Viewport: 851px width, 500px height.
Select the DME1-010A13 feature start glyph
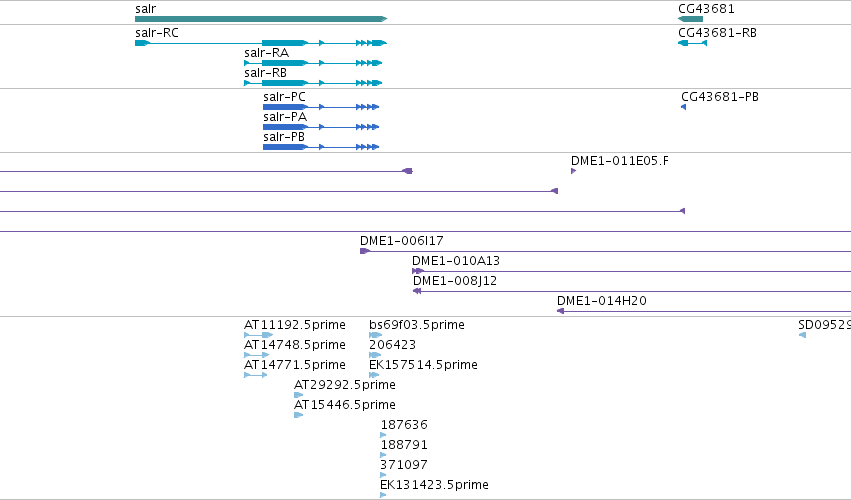pyautogui.click(x=417, y=271)
